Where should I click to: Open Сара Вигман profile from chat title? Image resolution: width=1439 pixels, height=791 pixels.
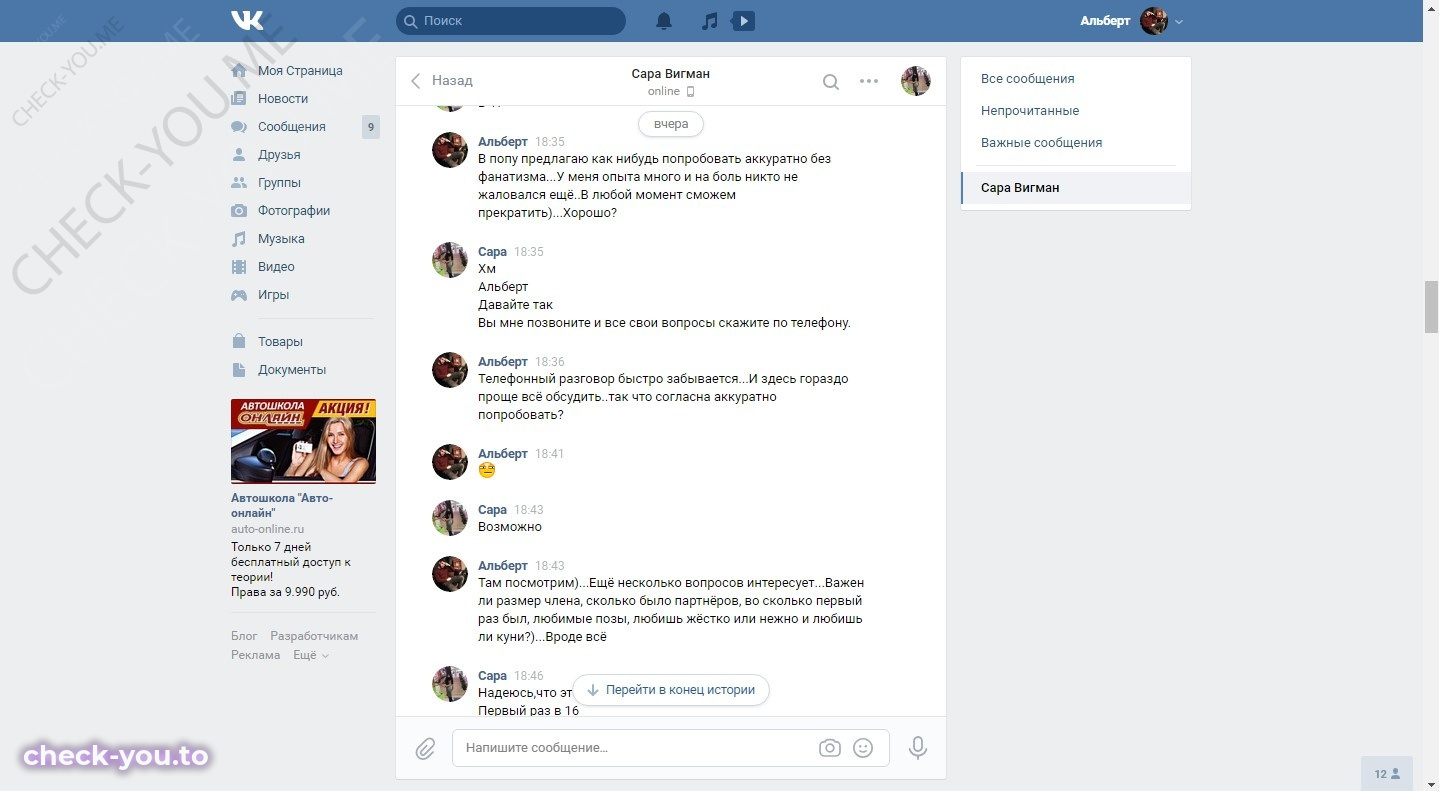click(x=671, y=74)
